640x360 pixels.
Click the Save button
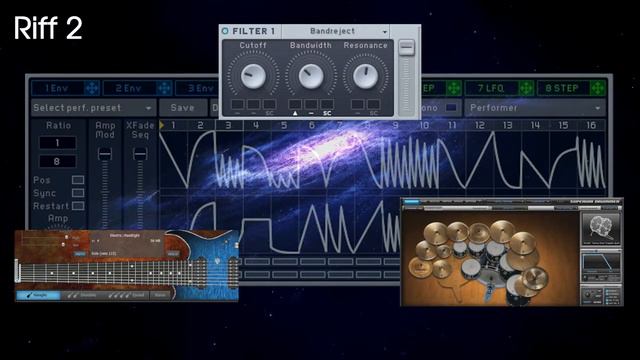[x=182, y=108]
